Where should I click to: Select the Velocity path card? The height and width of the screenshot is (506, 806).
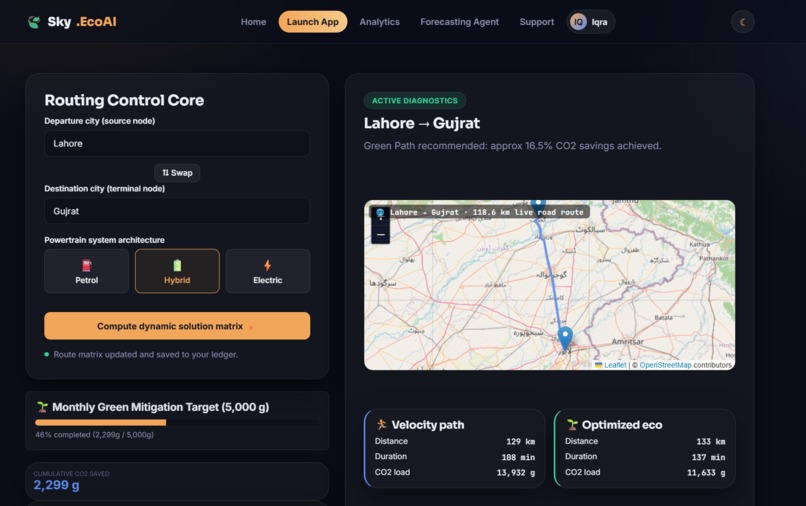click(454, 448)
